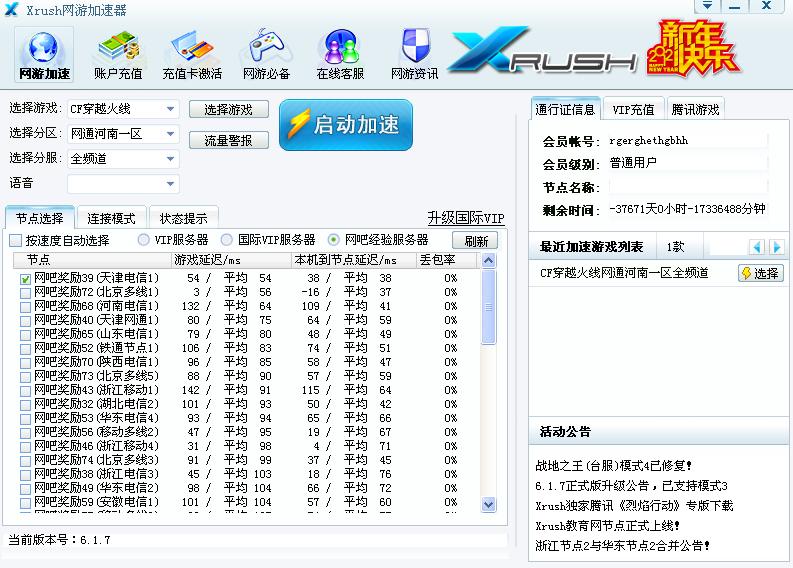Open 网游必备 gamepad icon
Image resolution: width=793 pixels, height=568 pixels.
(267, 55)
